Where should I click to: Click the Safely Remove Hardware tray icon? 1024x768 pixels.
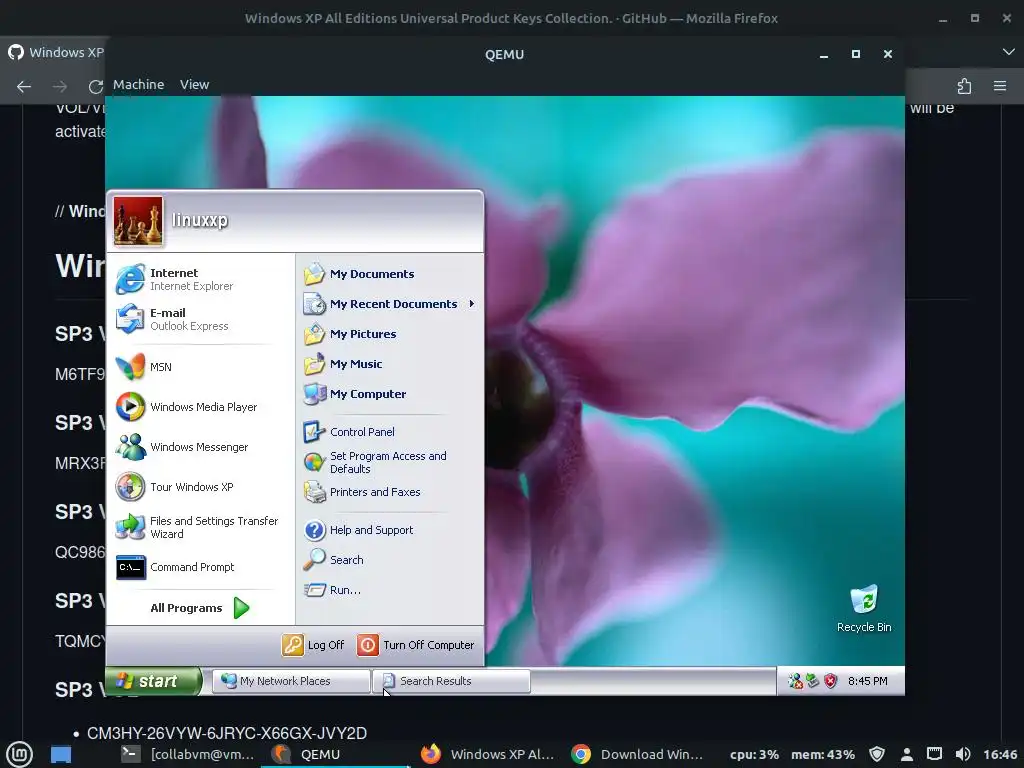[x=812, y=681]
